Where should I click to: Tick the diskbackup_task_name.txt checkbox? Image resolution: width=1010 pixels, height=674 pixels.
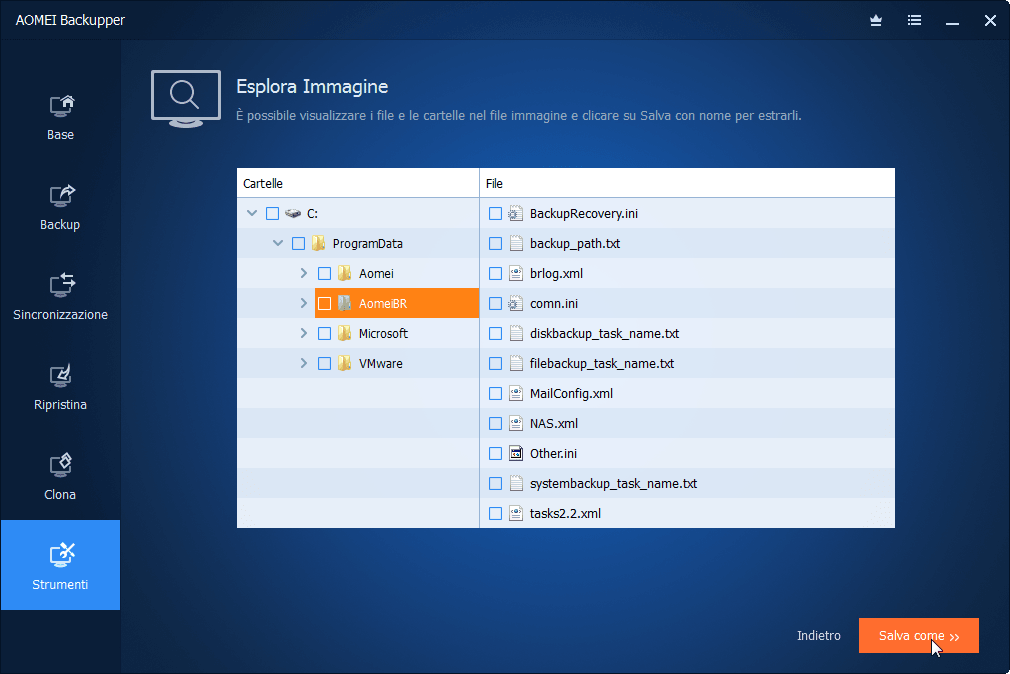(495, 333)
